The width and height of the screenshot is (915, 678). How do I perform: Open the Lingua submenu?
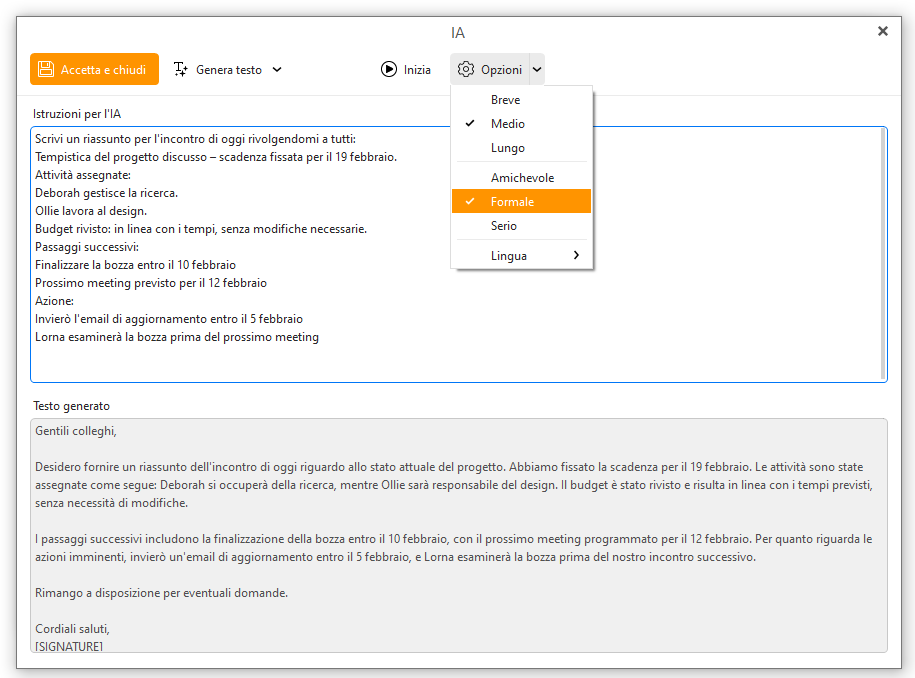point(522,256)
